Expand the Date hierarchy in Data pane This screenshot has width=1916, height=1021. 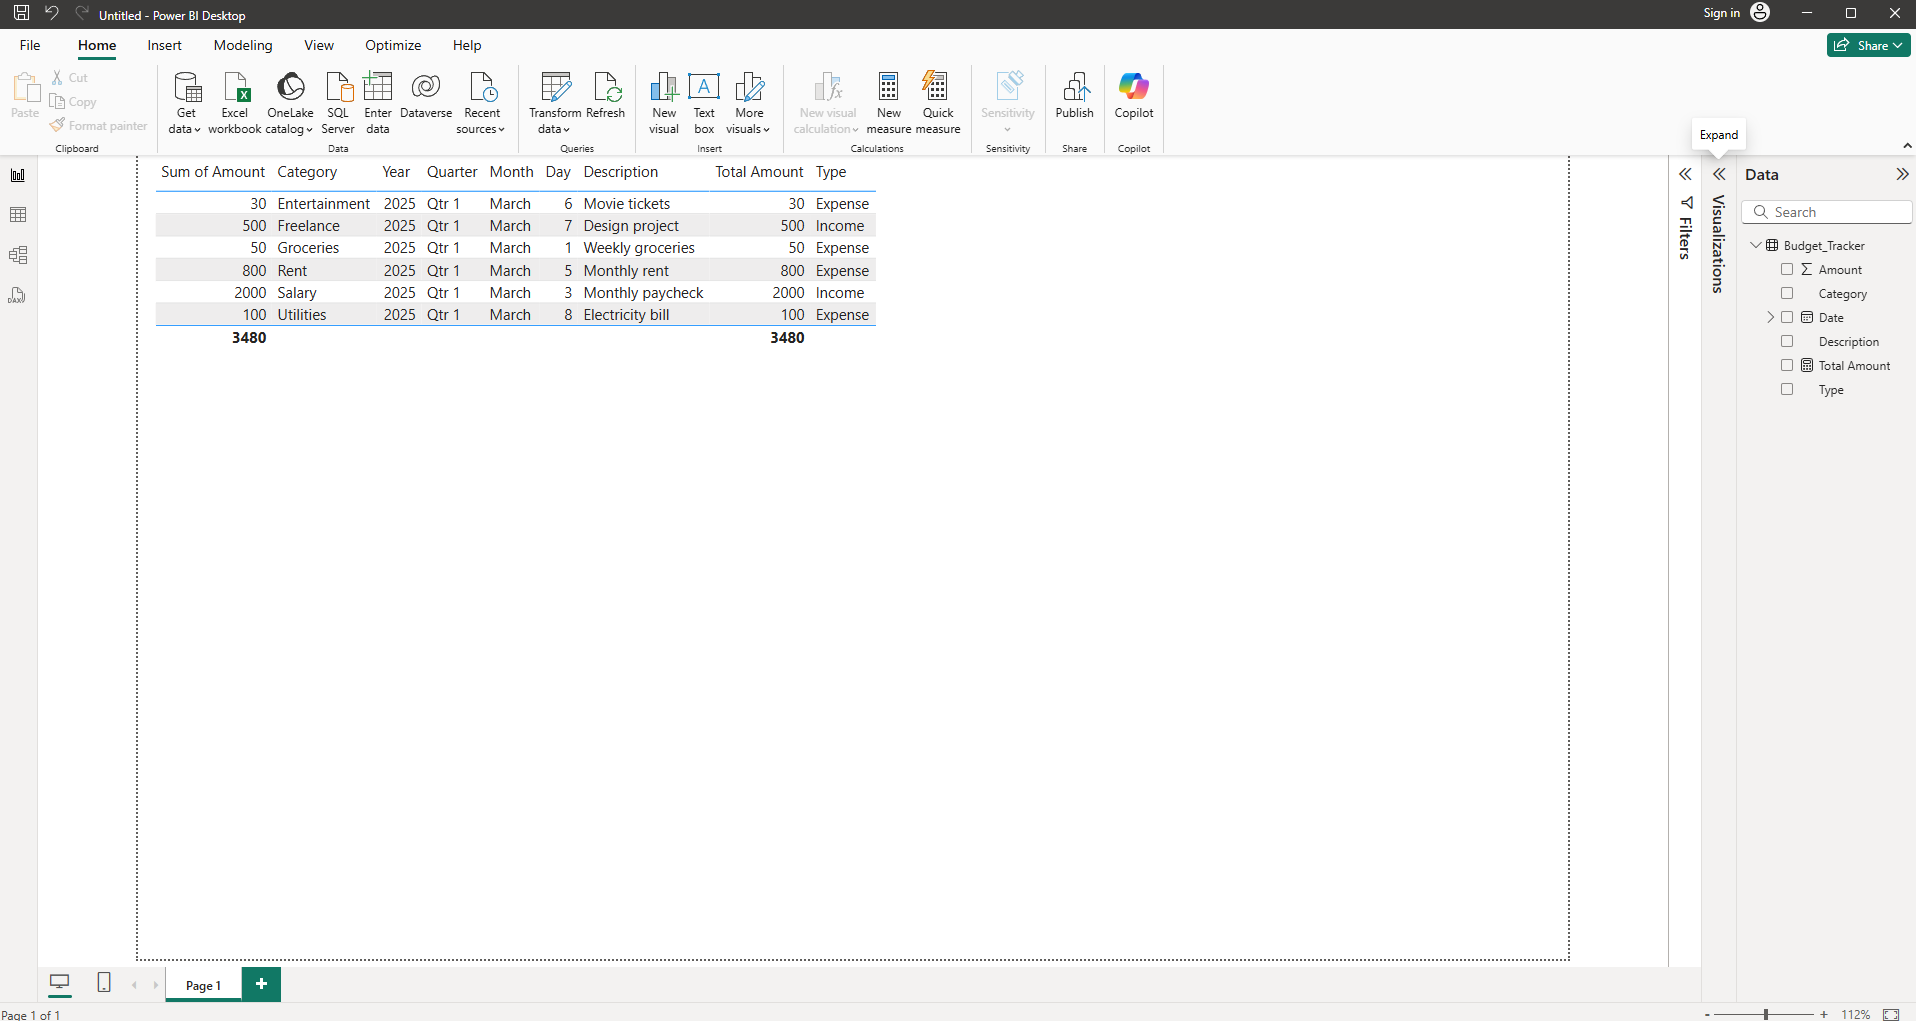coord(1770,318)
